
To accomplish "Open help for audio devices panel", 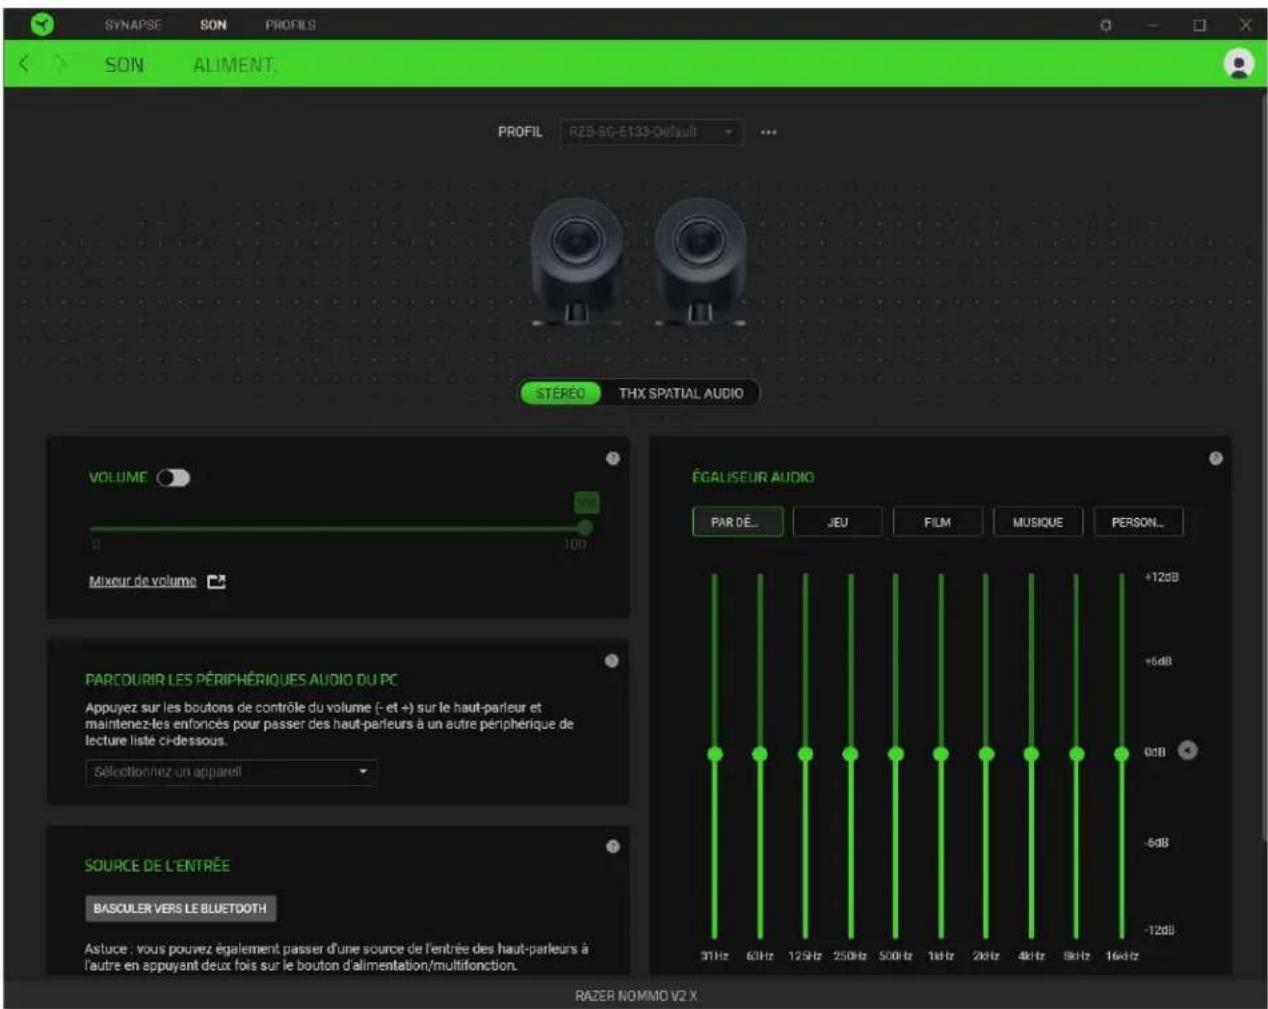I will tap(612, 661).
